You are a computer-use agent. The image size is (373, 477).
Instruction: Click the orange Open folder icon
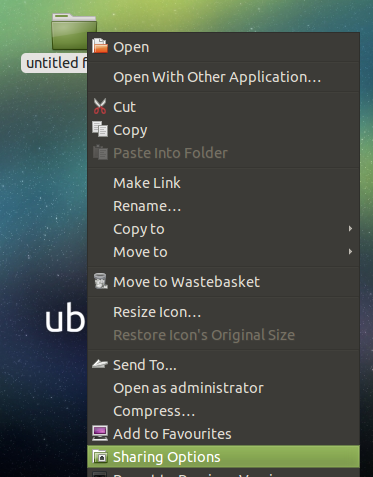coord(100,46)
